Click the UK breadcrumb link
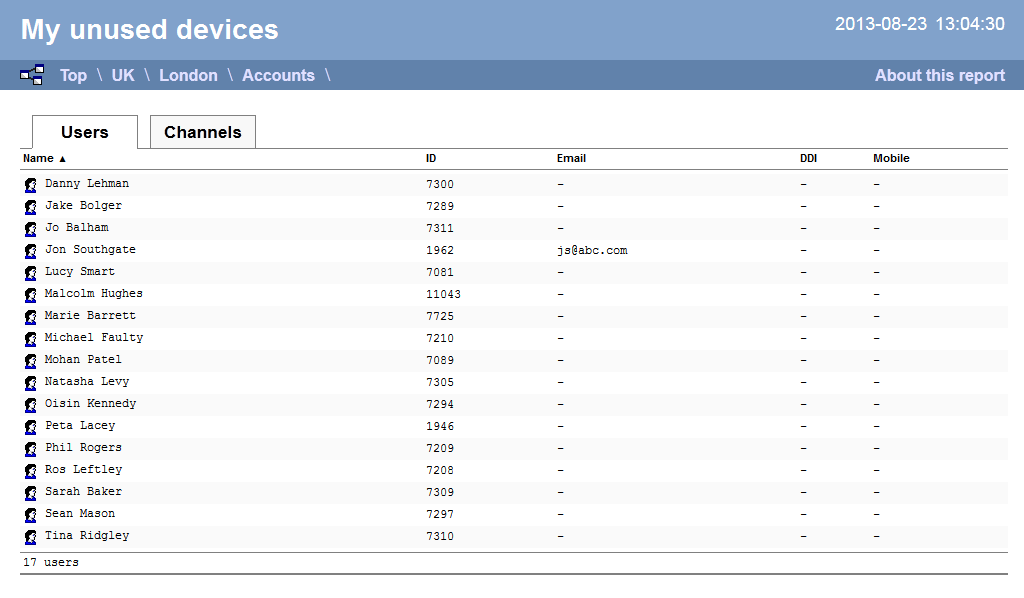 [x=122, y=75]
